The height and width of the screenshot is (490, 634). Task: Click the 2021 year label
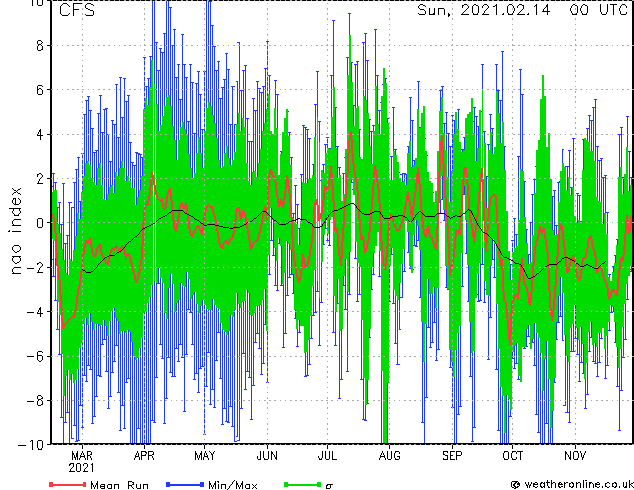click(x=81, y=468)
